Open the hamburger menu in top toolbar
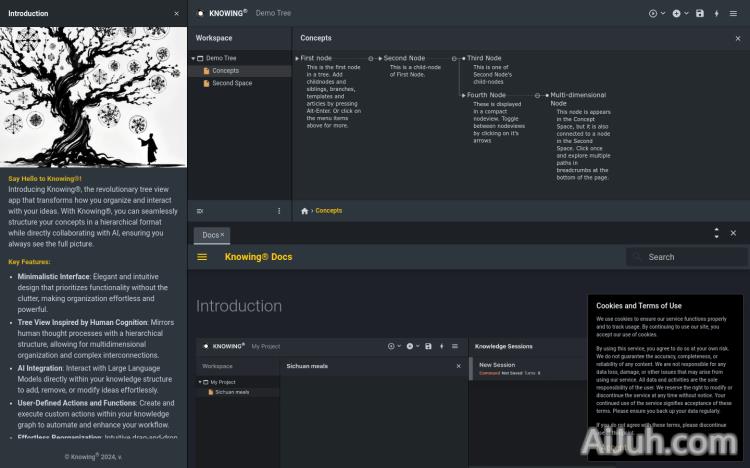 pos(733,13)
